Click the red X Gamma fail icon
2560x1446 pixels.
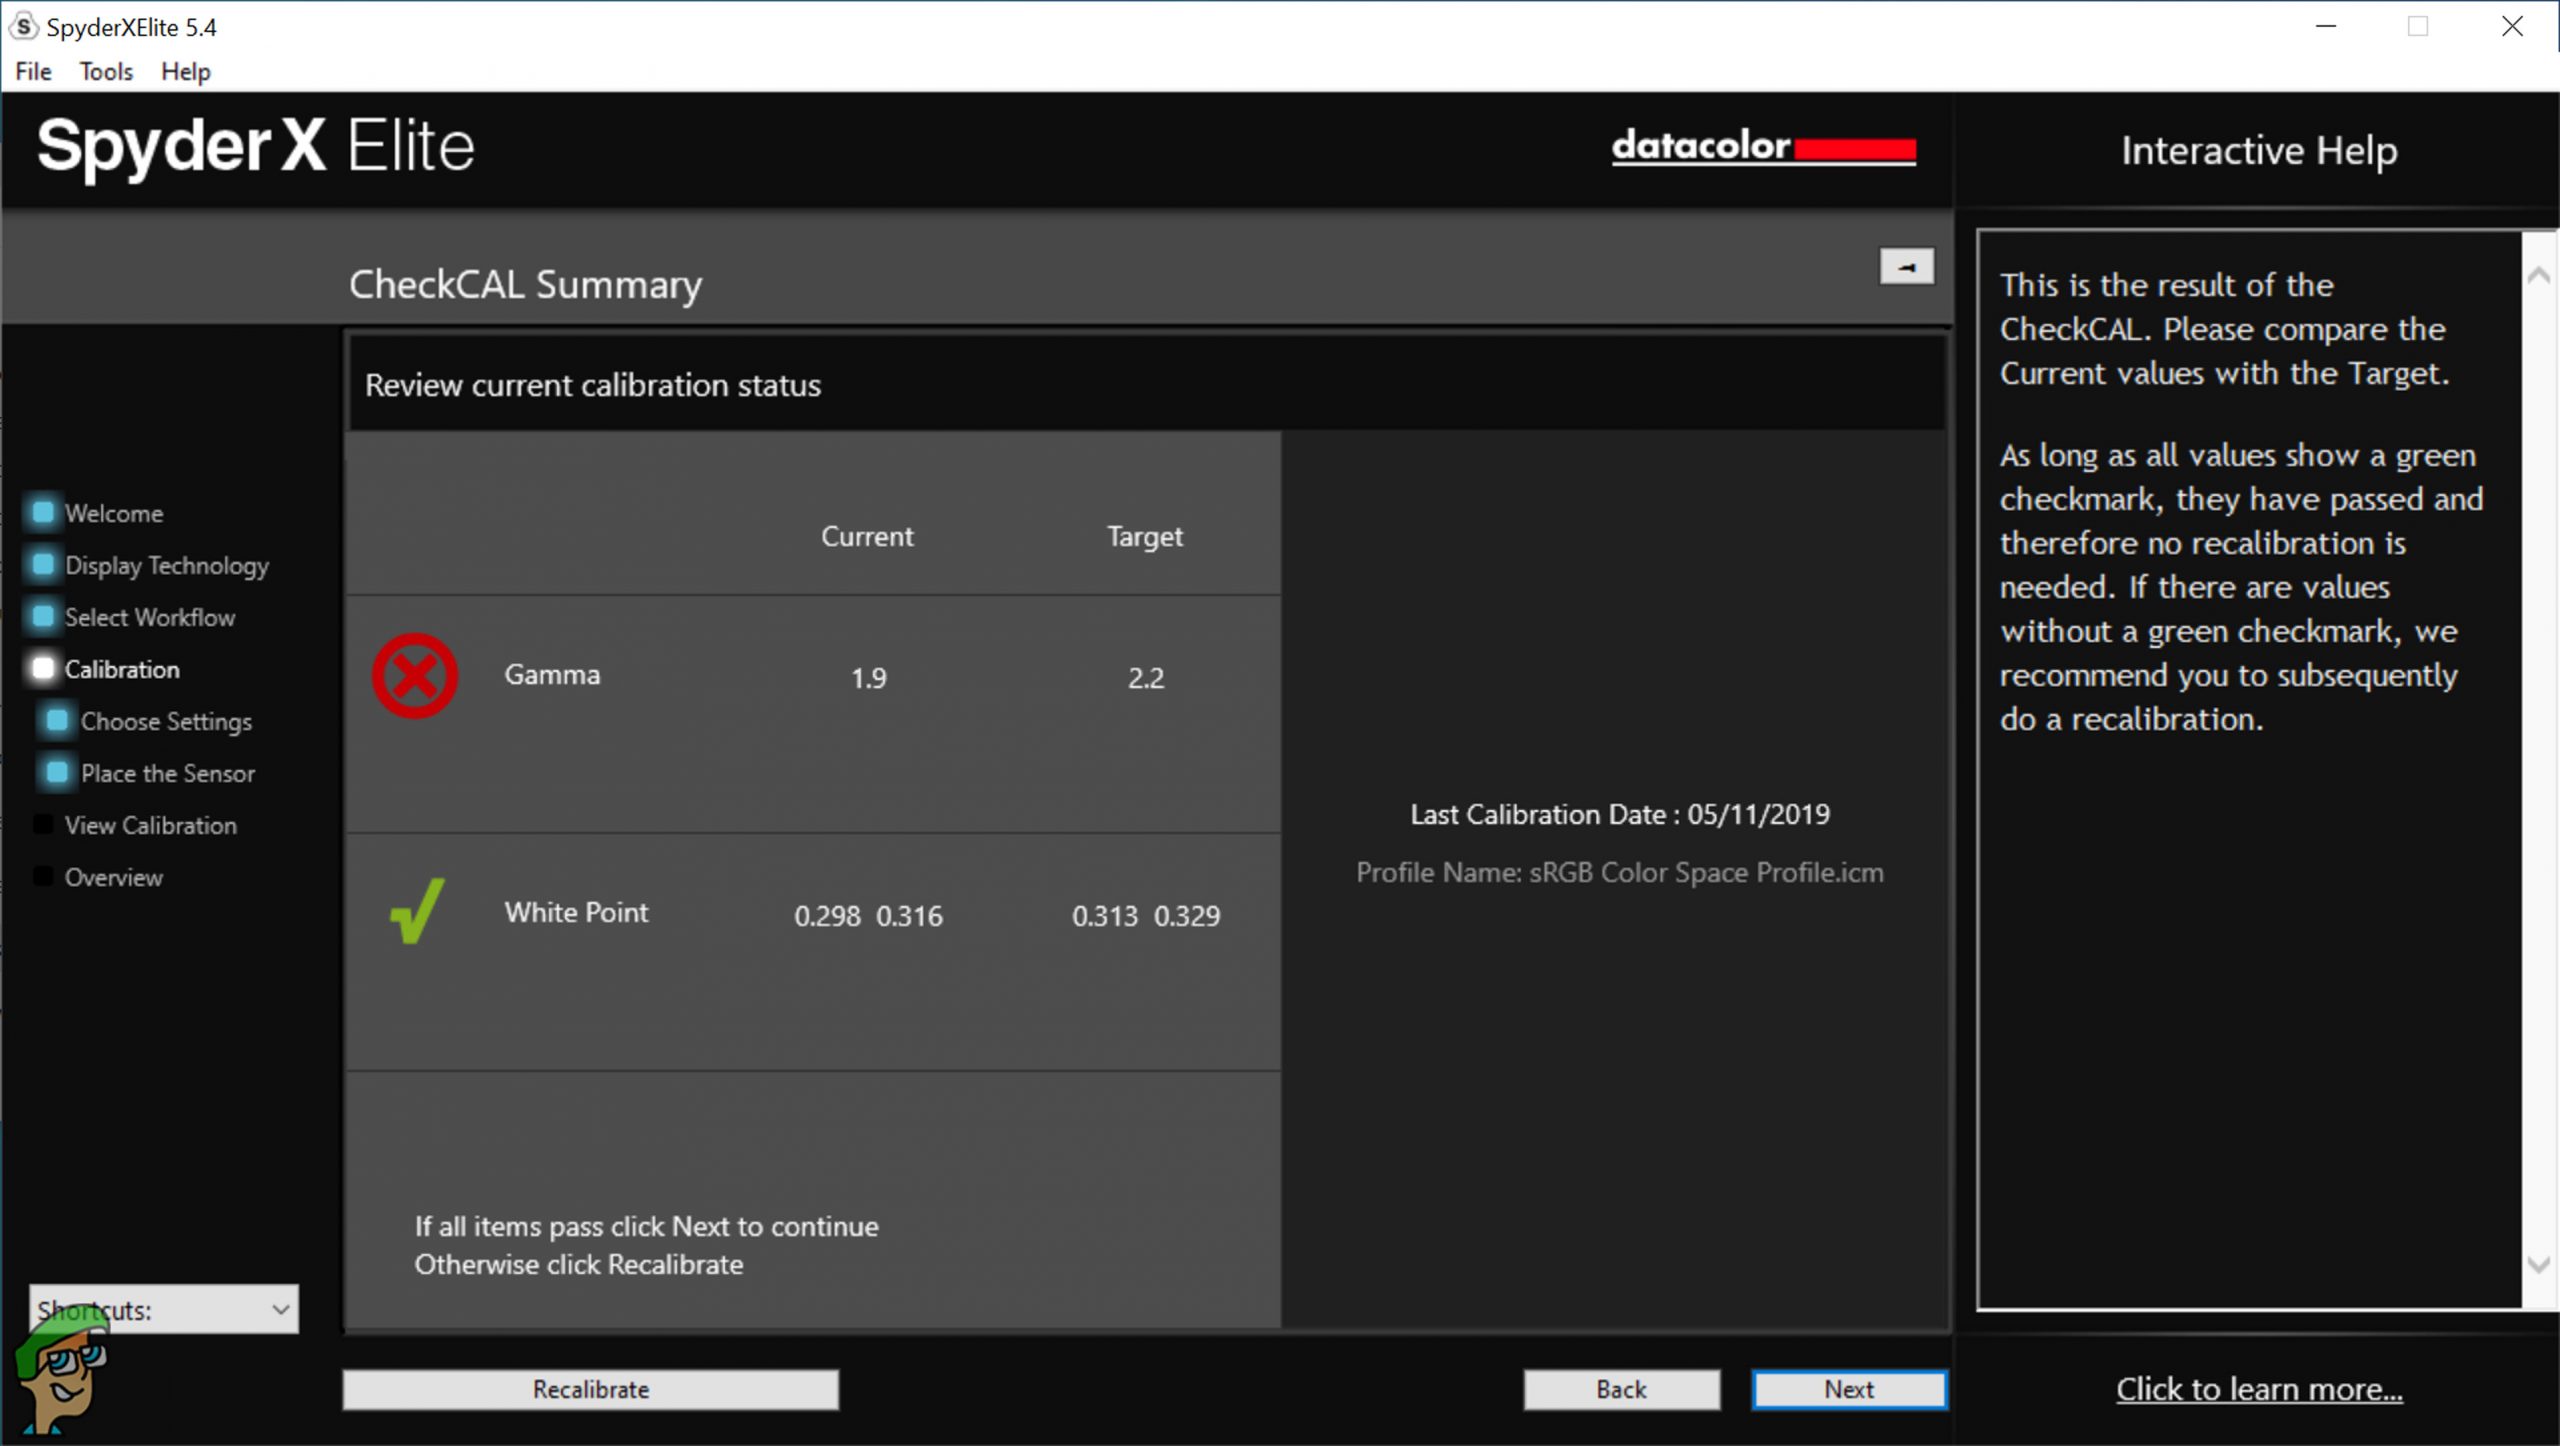(415, 676)
